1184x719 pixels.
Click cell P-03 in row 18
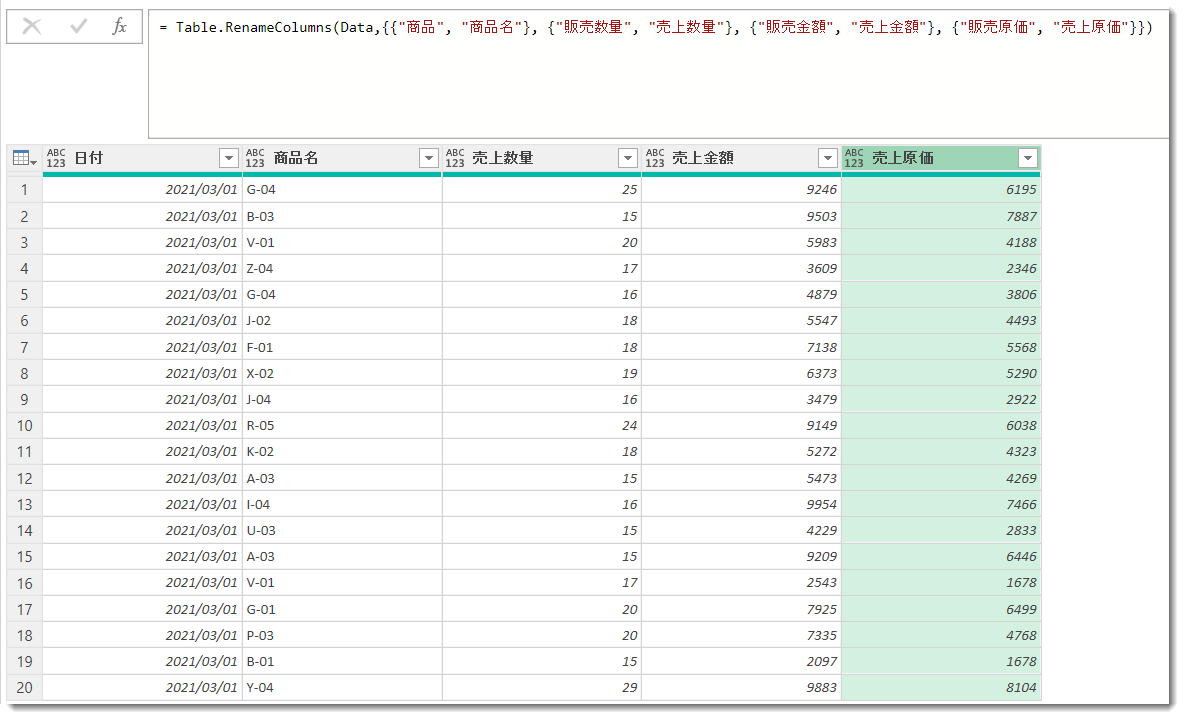[341, 635]
